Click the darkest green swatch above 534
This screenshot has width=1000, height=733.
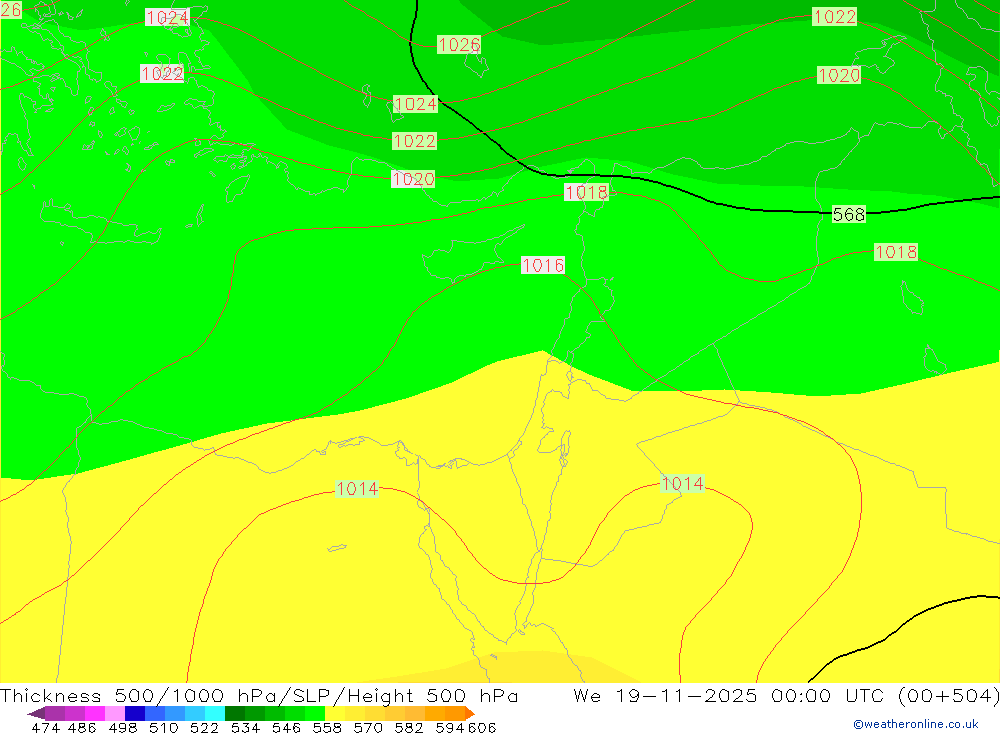(235, 713)
